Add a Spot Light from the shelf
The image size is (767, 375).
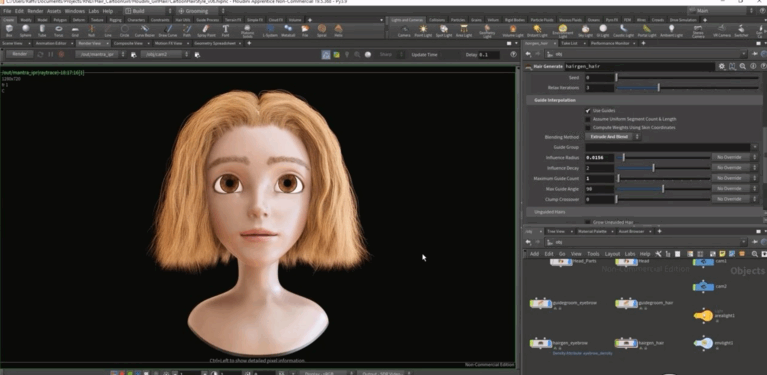point(444,30)
